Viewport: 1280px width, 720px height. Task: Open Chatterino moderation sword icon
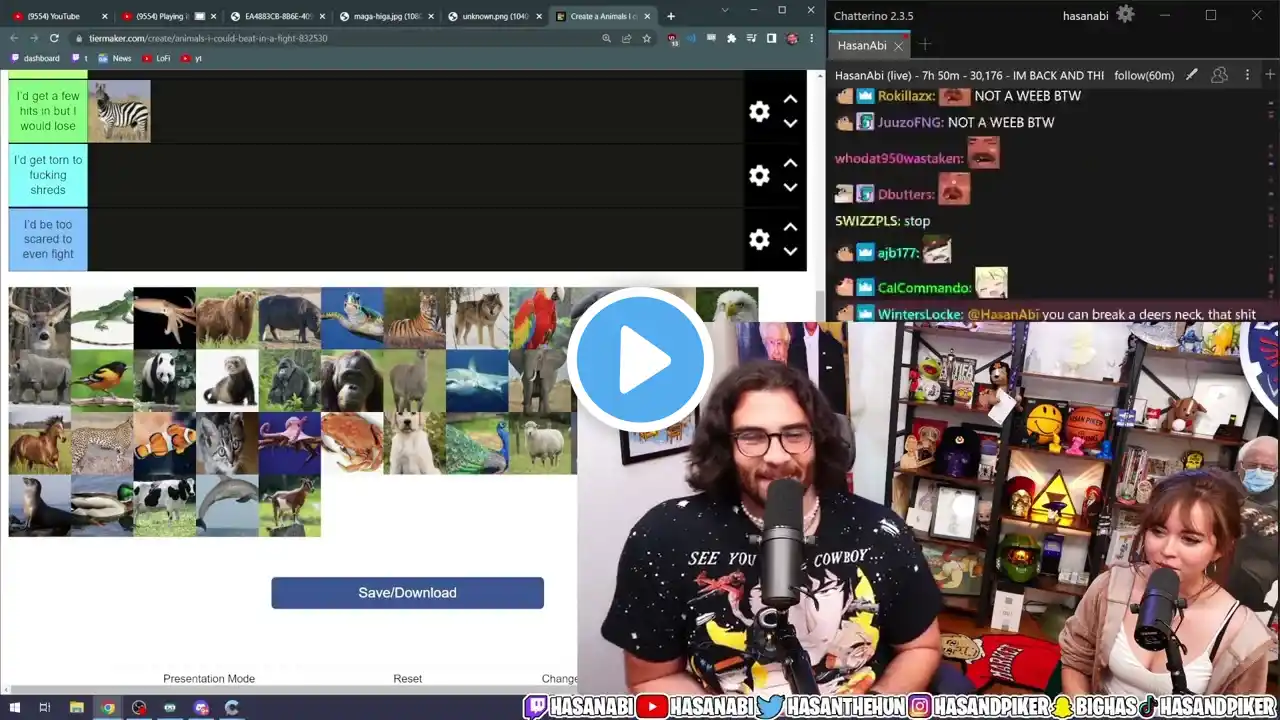coord(1192,75)
